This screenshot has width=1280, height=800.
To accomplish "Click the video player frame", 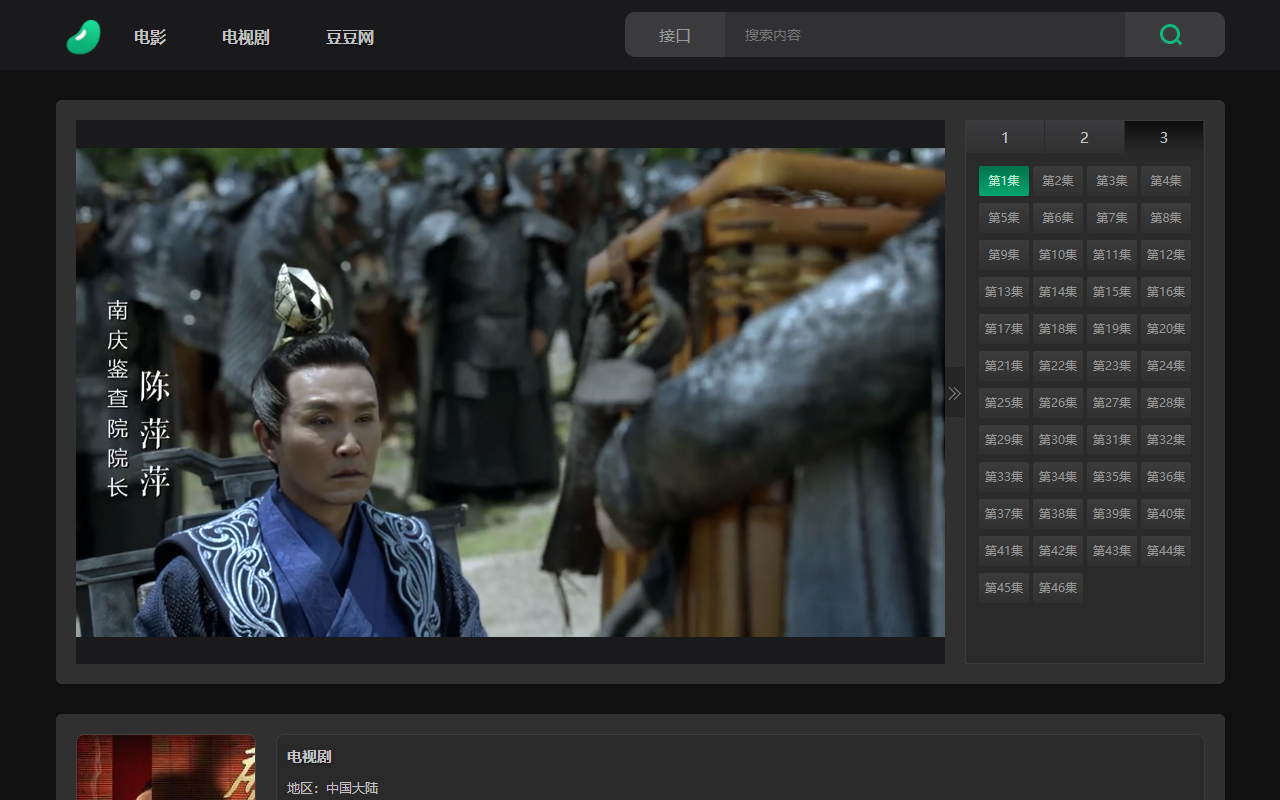I will pos(510,392).
